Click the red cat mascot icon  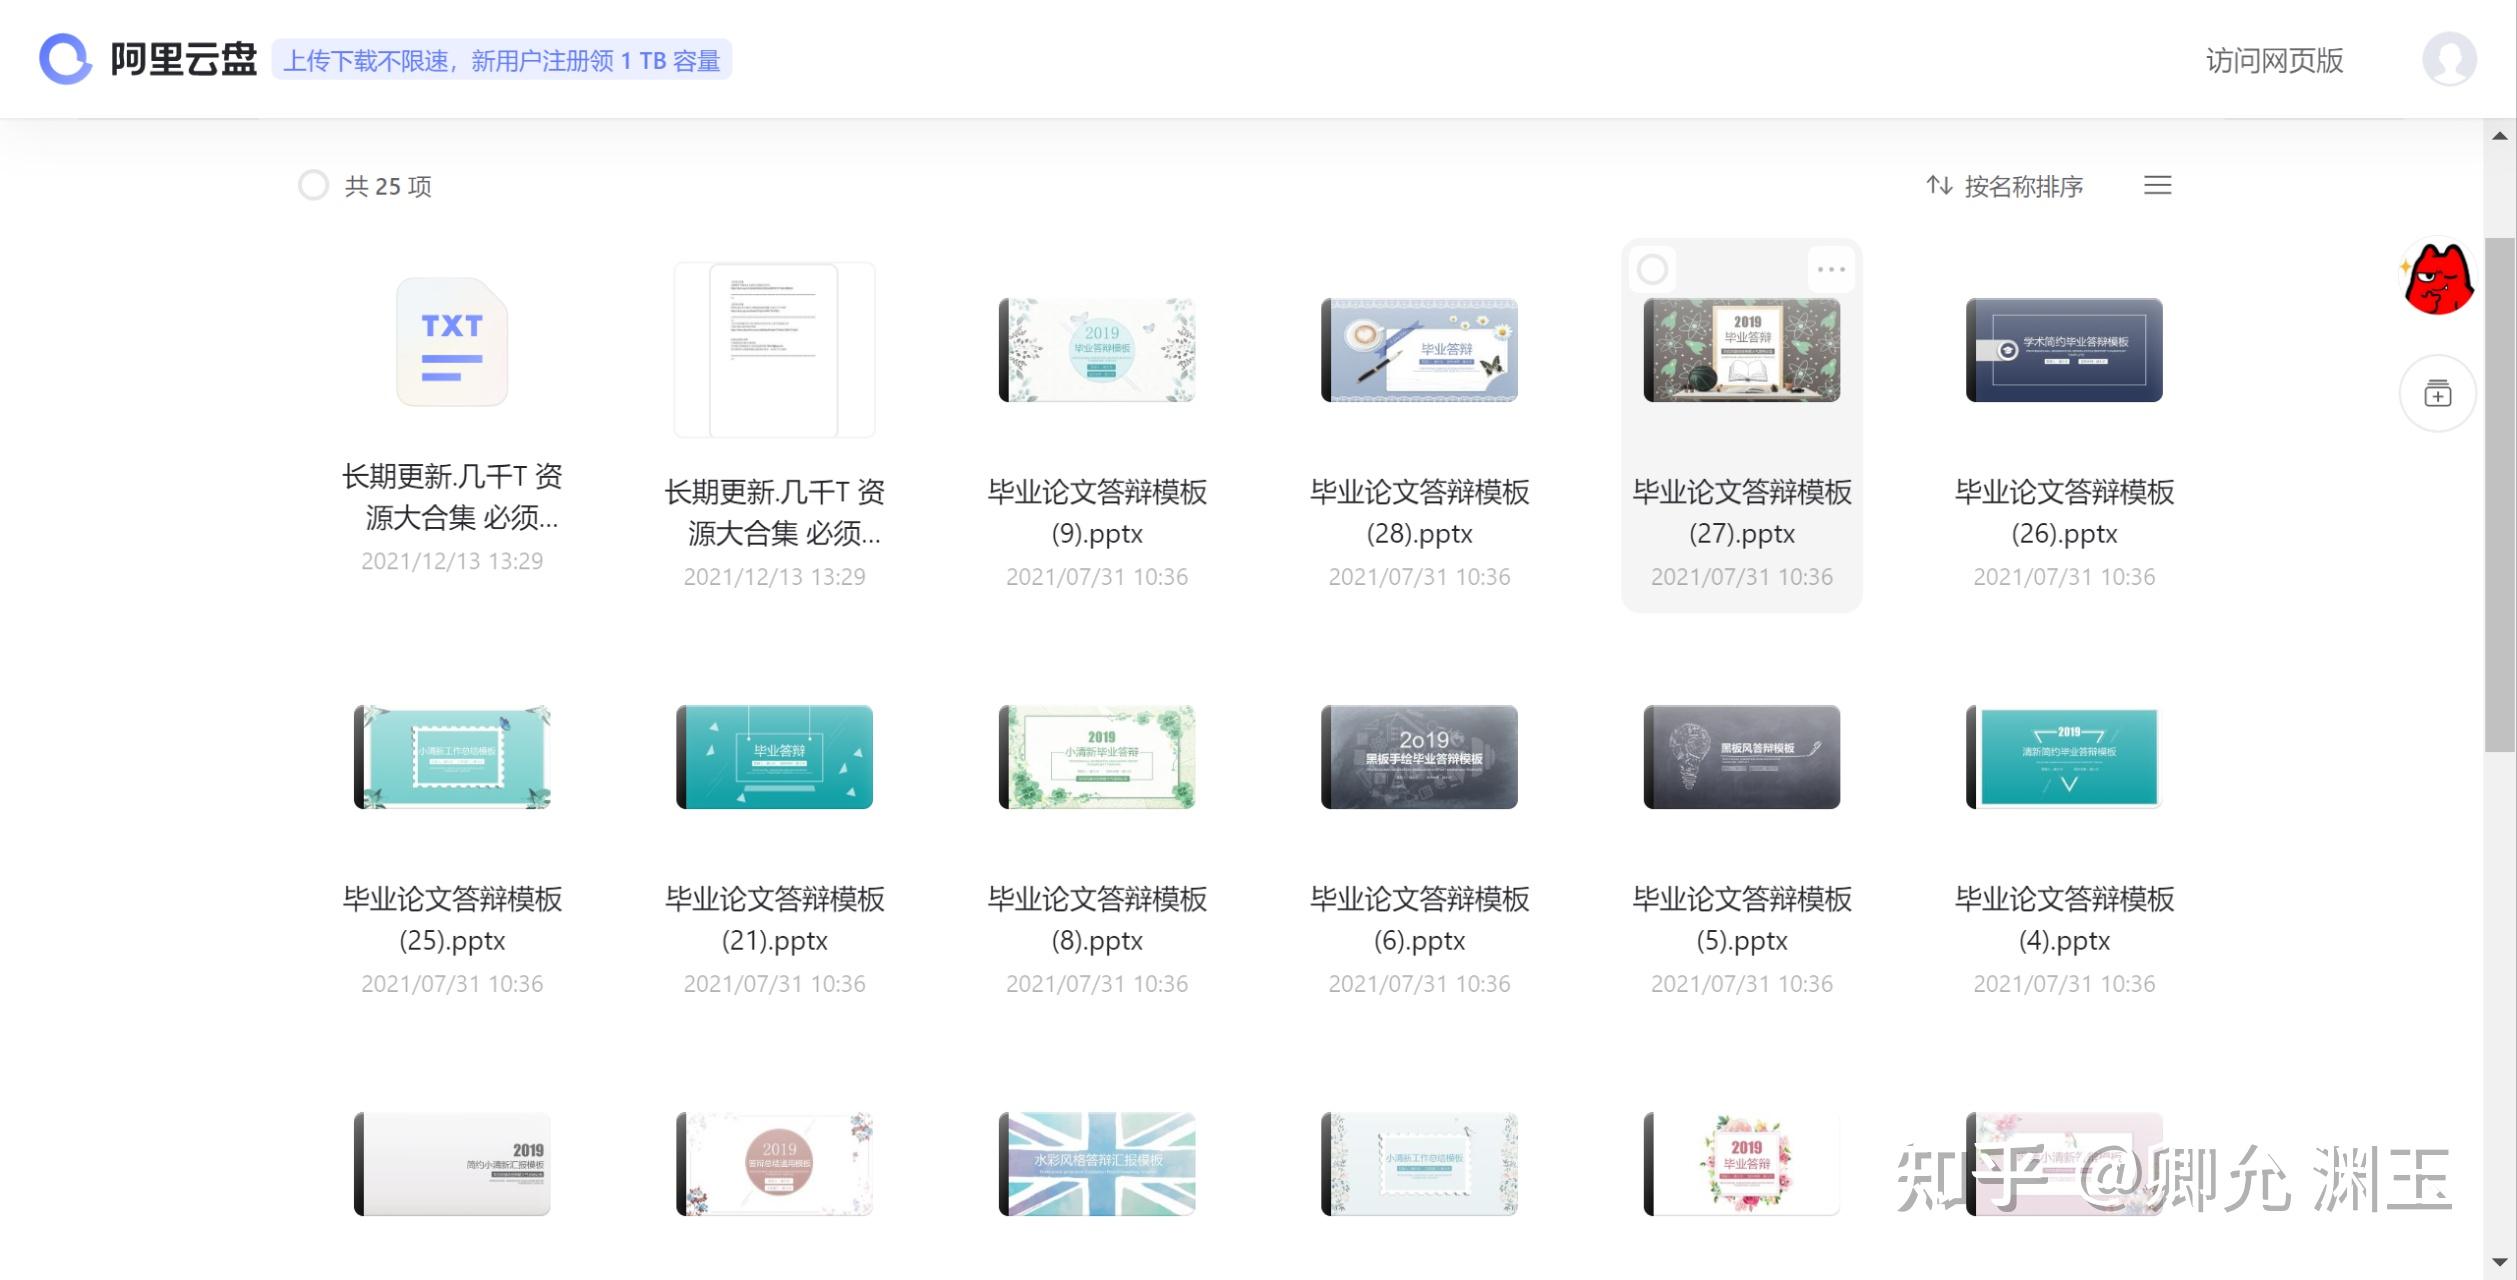tap(2438, 278)
